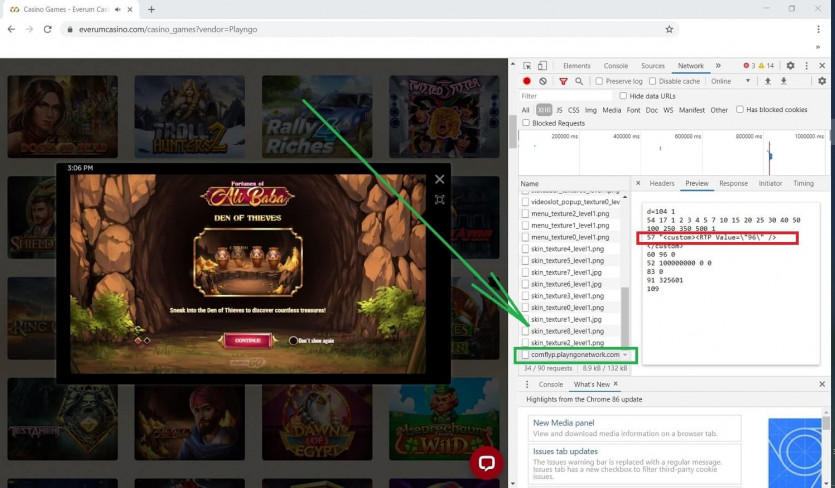The image size is (835, 488).
Task: Open Chrome's three-dot menu
Action: (818, 29)
